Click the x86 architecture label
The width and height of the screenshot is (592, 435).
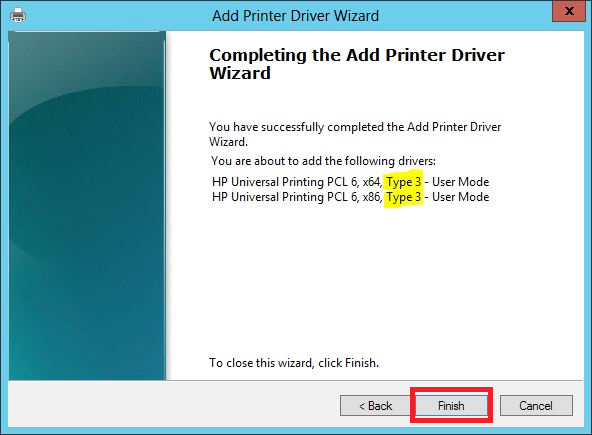point(372,197)
